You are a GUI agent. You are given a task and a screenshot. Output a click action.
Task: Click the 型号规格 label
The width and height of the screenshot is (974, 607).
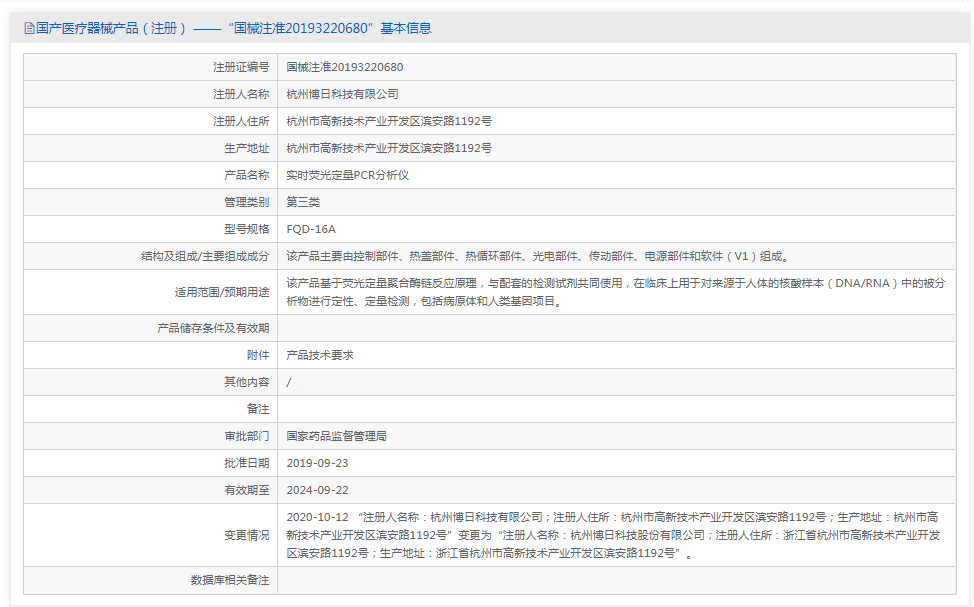tap(247, 229)
